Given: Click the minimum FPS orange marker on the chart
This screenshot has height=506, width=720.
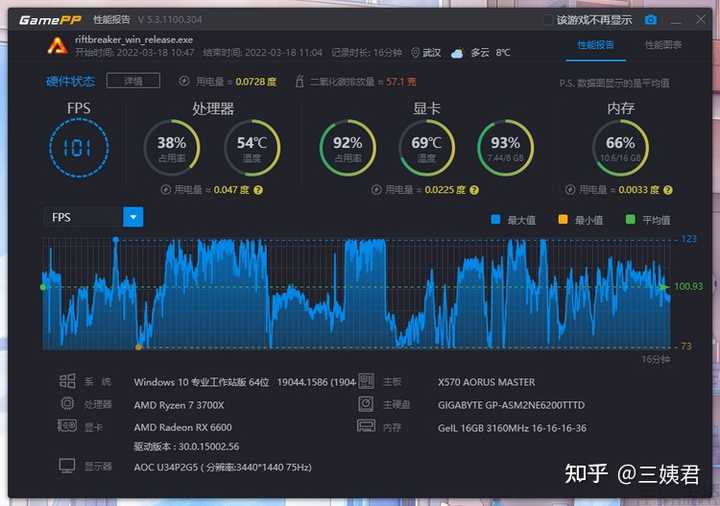Looking at the screenshot, I should point(139,347).
